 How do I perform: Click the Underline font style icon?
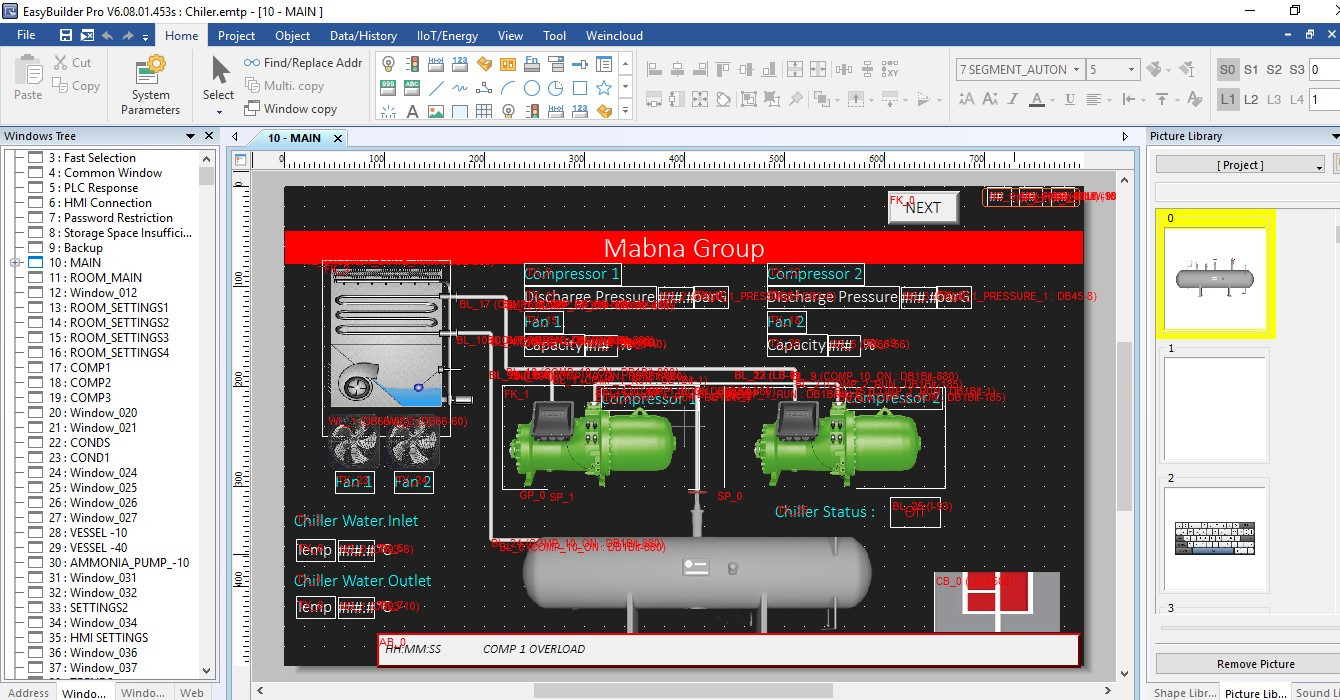[1070, 100]
